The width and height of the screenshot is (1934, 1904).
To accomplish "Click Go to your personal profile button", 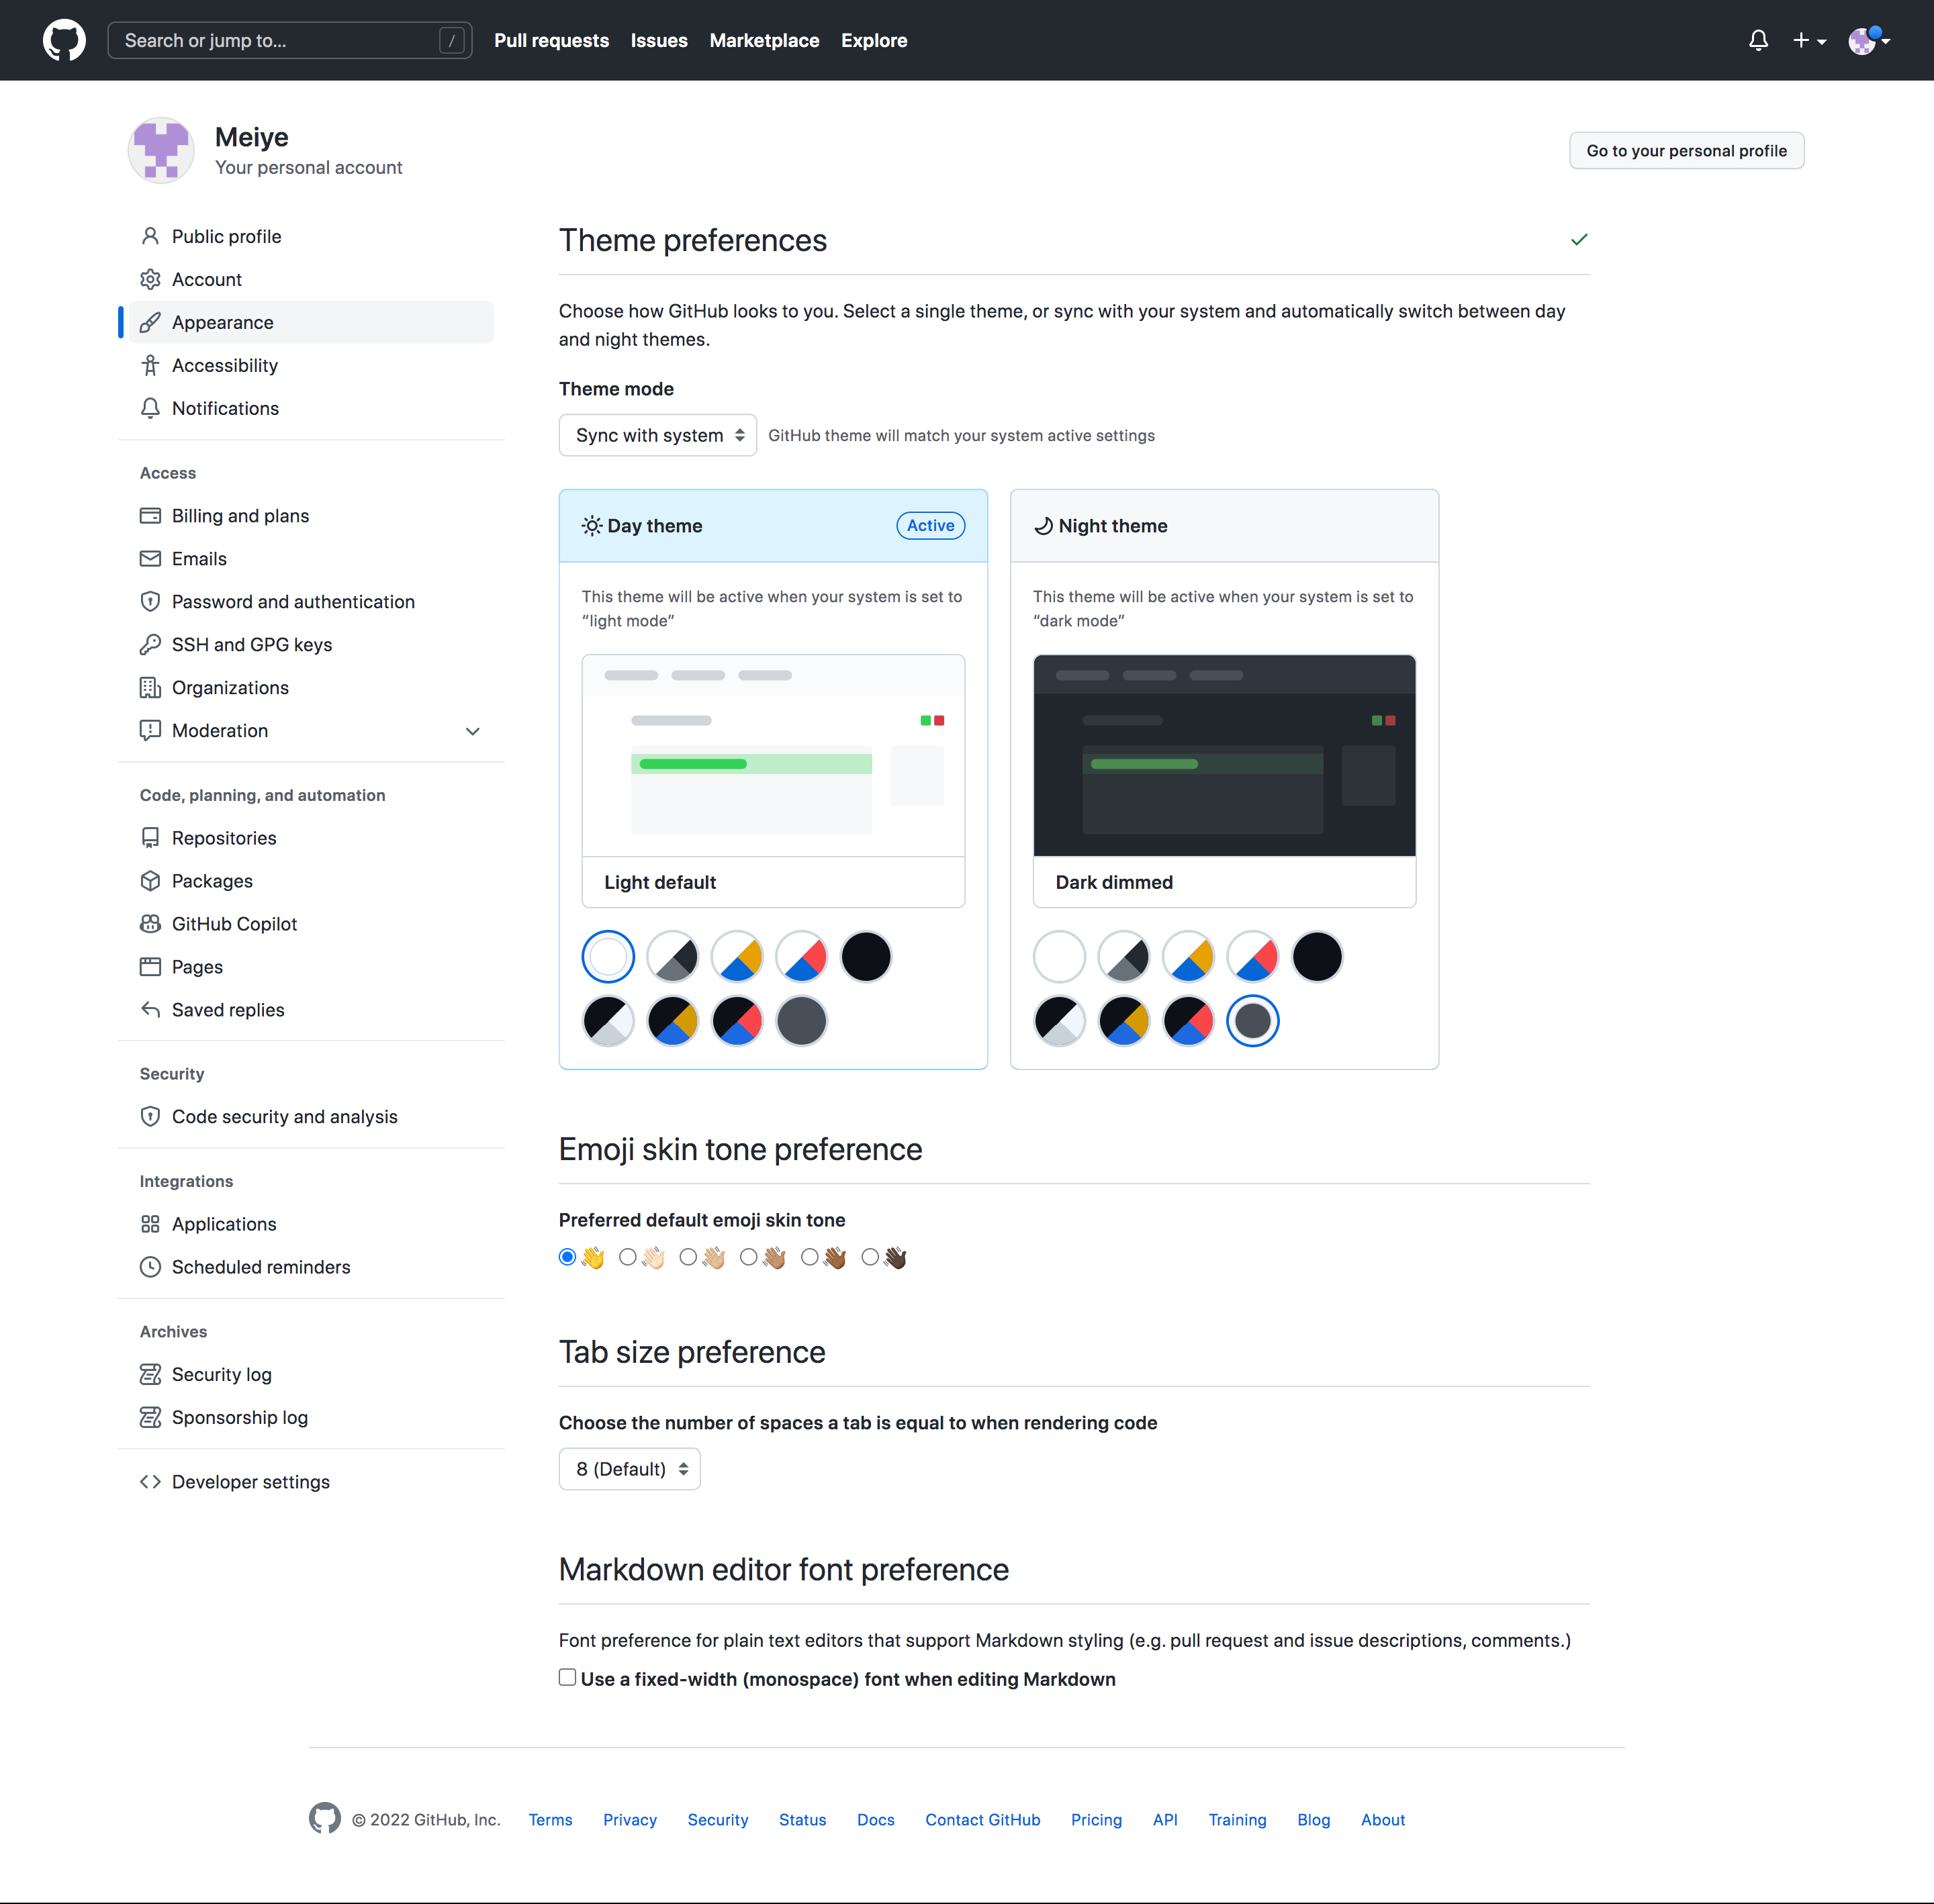I will [1686, 151].
